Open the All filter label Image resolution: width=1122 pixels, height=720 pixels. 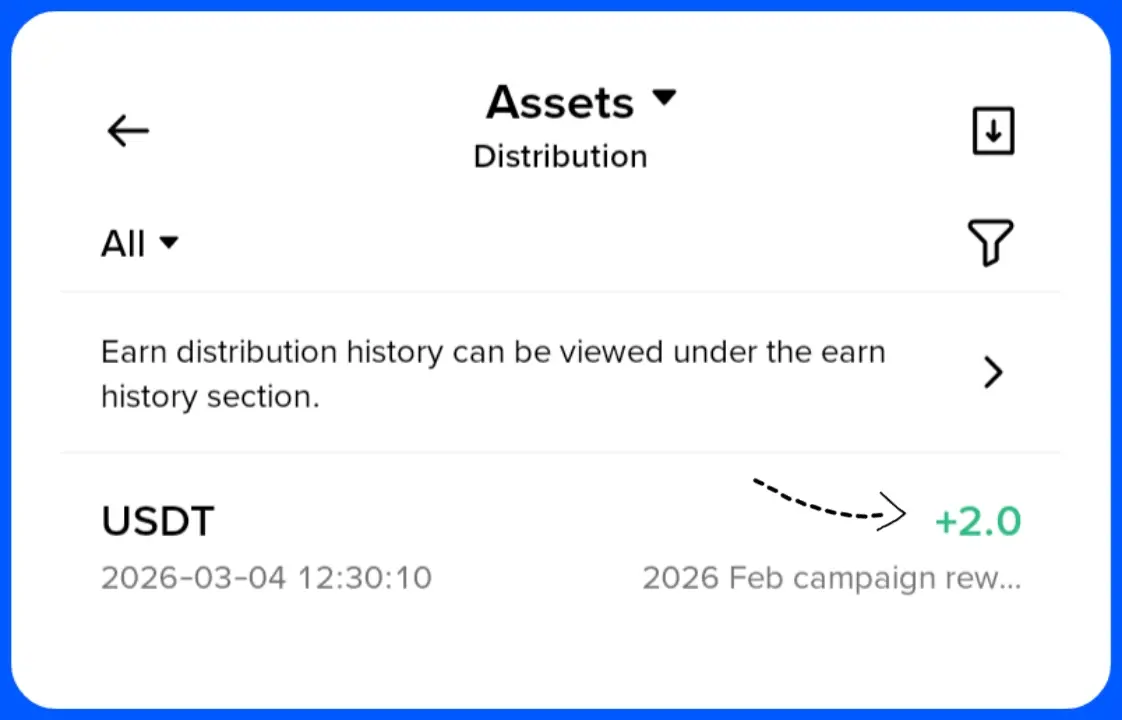coord(124,244)
